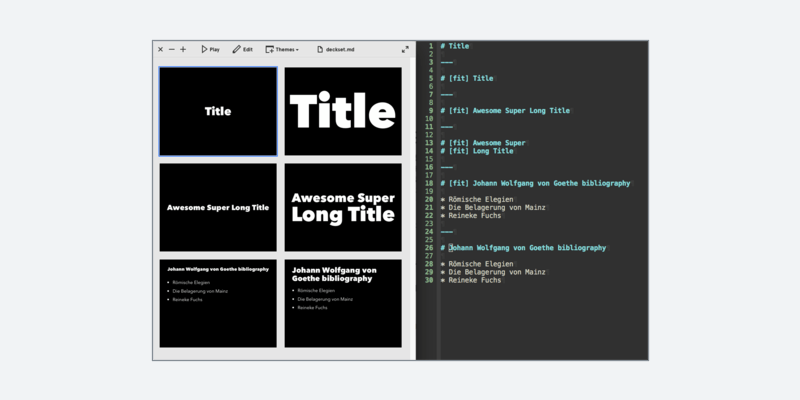Click code line 1 '# Title'

(455, 46)
